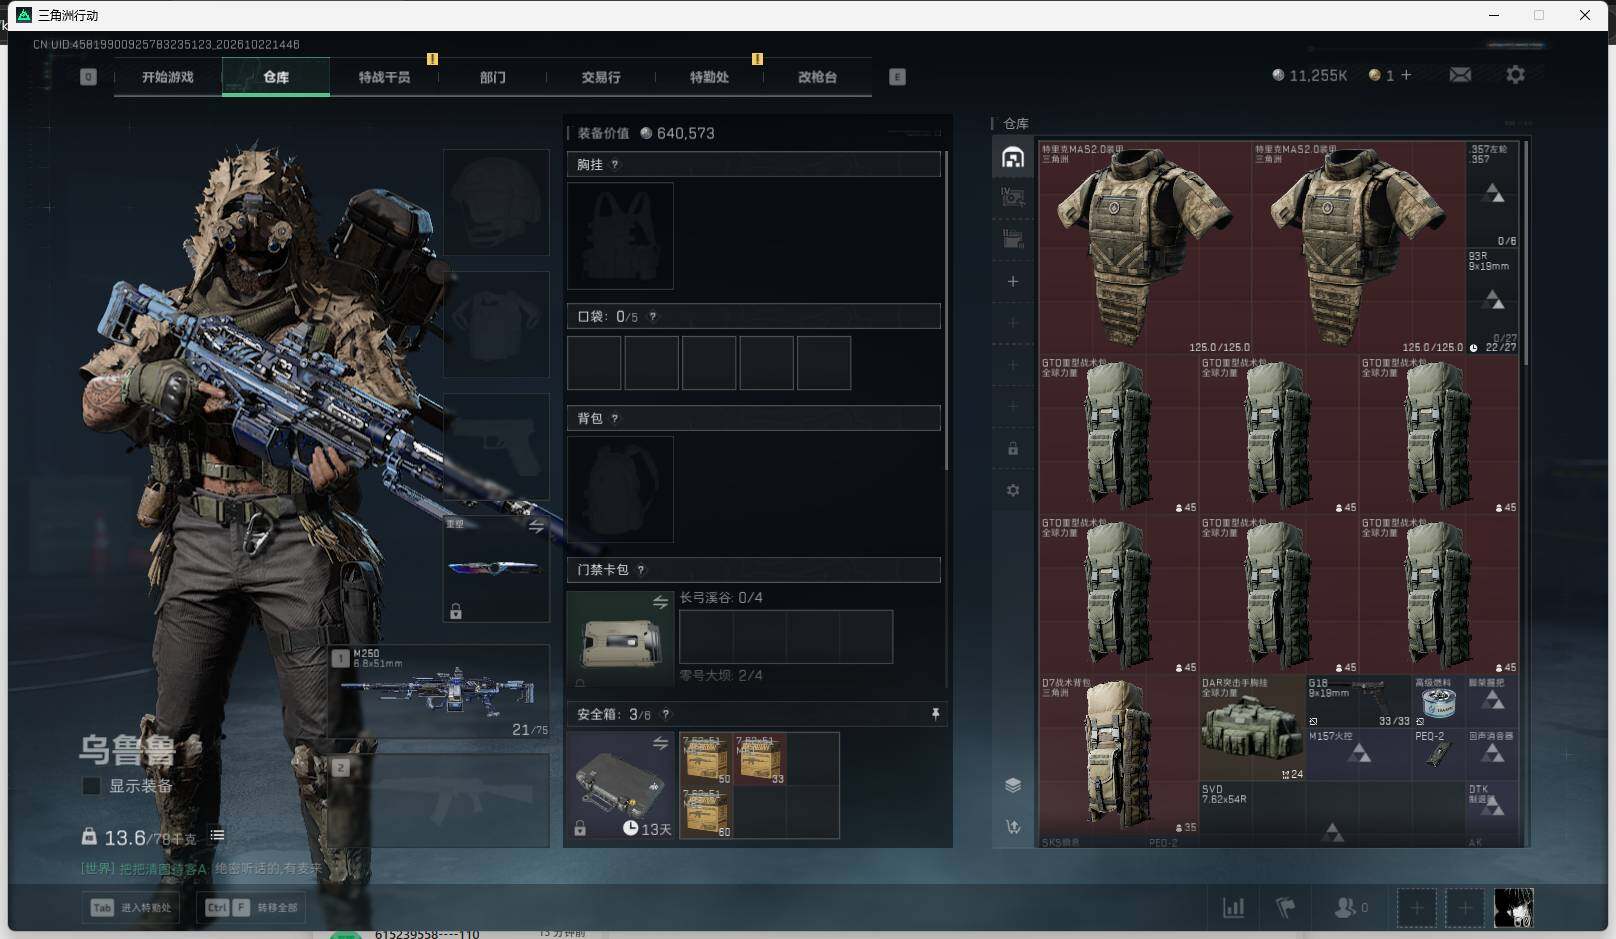Screen dimensions: 1616x939
Task: Click the warehouse vertical scrollbar
Action: [1525, 253]
